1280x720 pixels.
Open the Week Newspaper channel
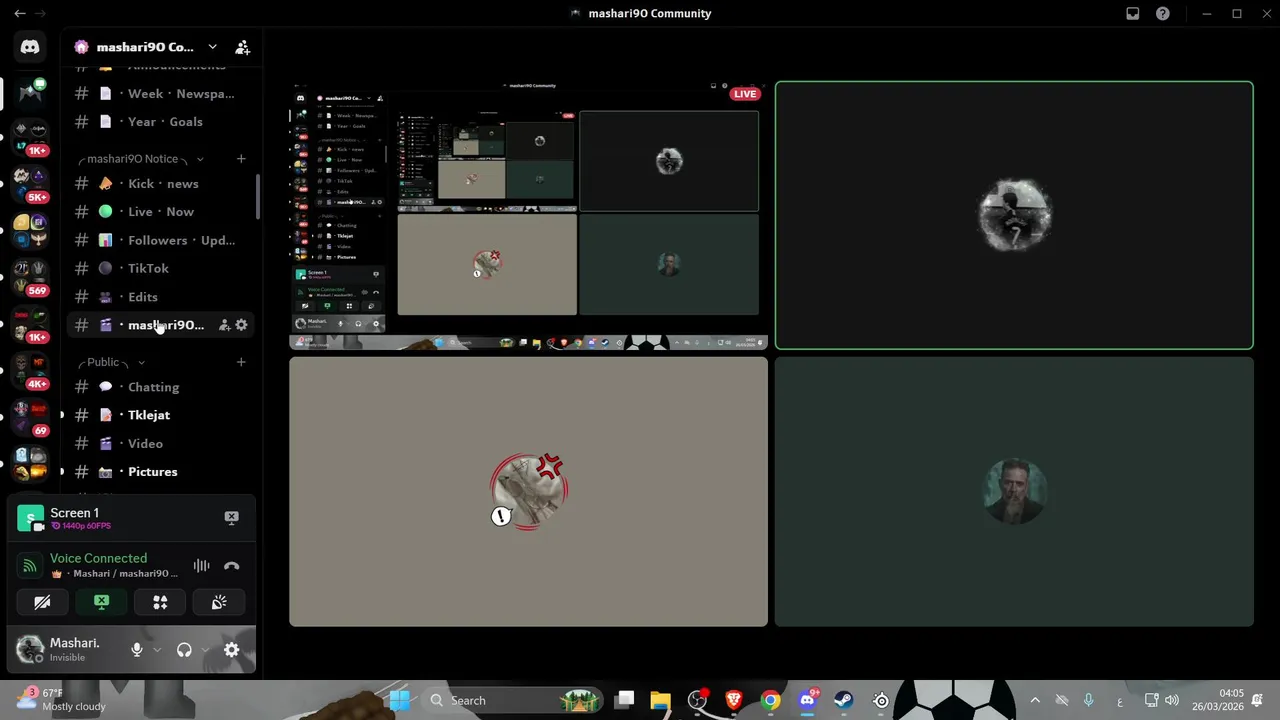coord(160,93)
